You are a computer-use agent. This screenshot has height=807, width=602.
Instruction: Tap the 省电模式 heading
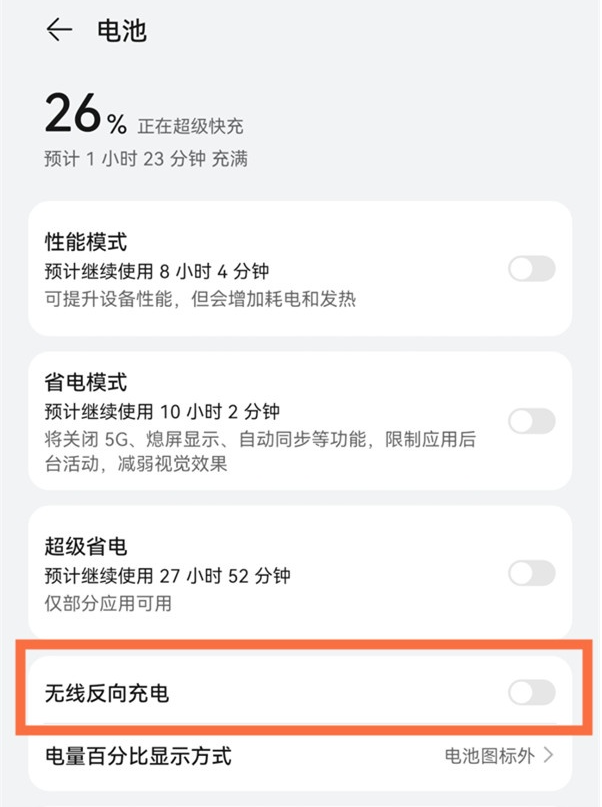[86, 383]
